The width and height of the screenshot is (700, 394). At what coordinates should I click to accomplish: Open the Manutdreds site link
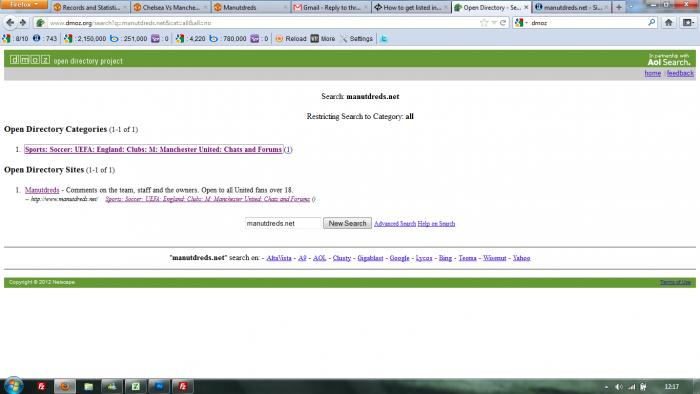point(42,190)
